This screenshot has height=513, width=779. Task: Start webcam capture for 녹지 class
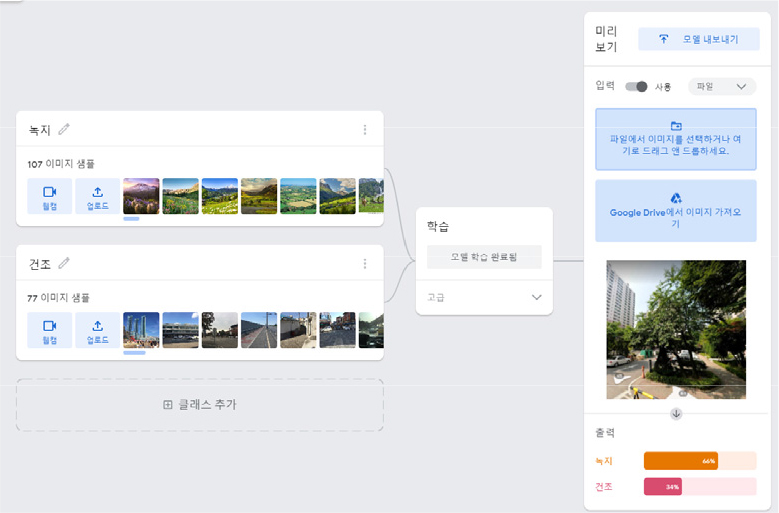coord(50,196)
